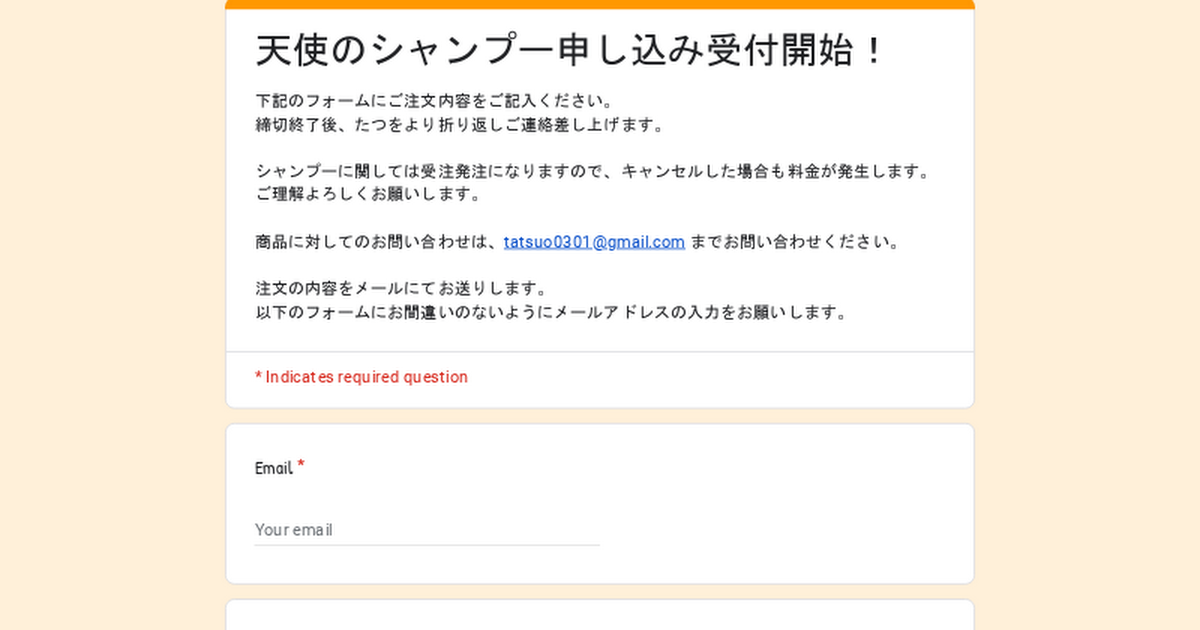Click the line 下記のフォームにご注文内容をご記入ください。

(x=433, y=101)
